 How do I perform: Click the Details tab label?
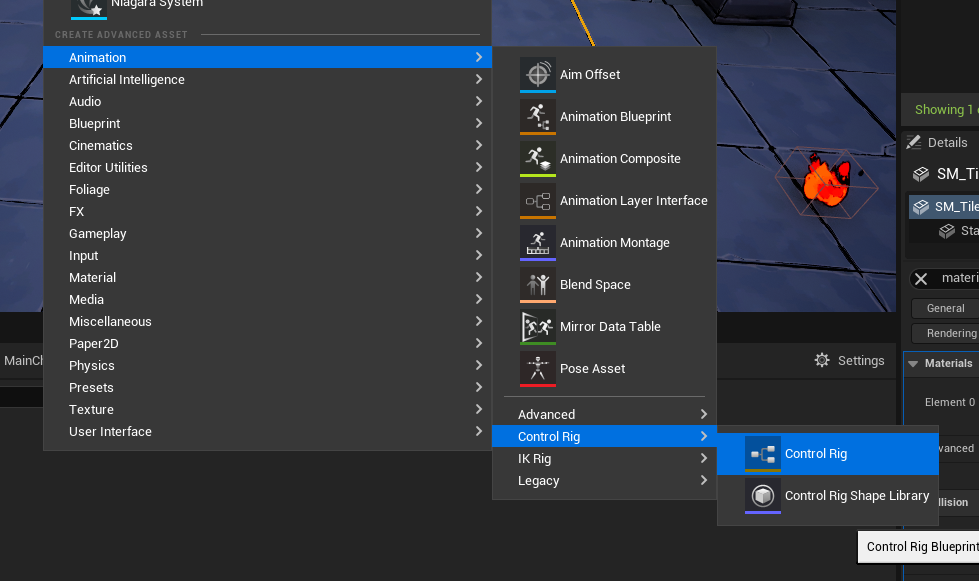947,142
